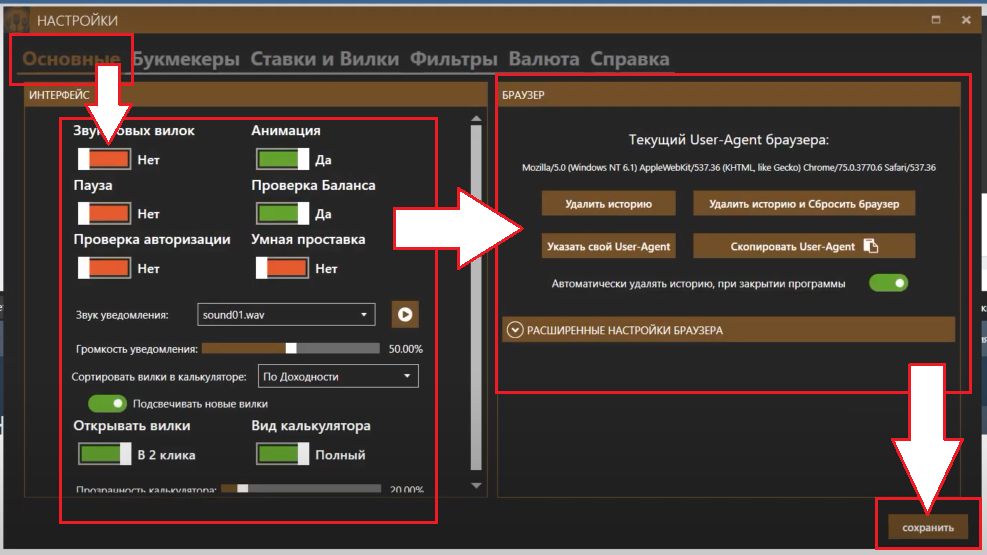Close the НАСТРОЙКИ window
Screen dimensions: 987x555
(x=966, y=20)
